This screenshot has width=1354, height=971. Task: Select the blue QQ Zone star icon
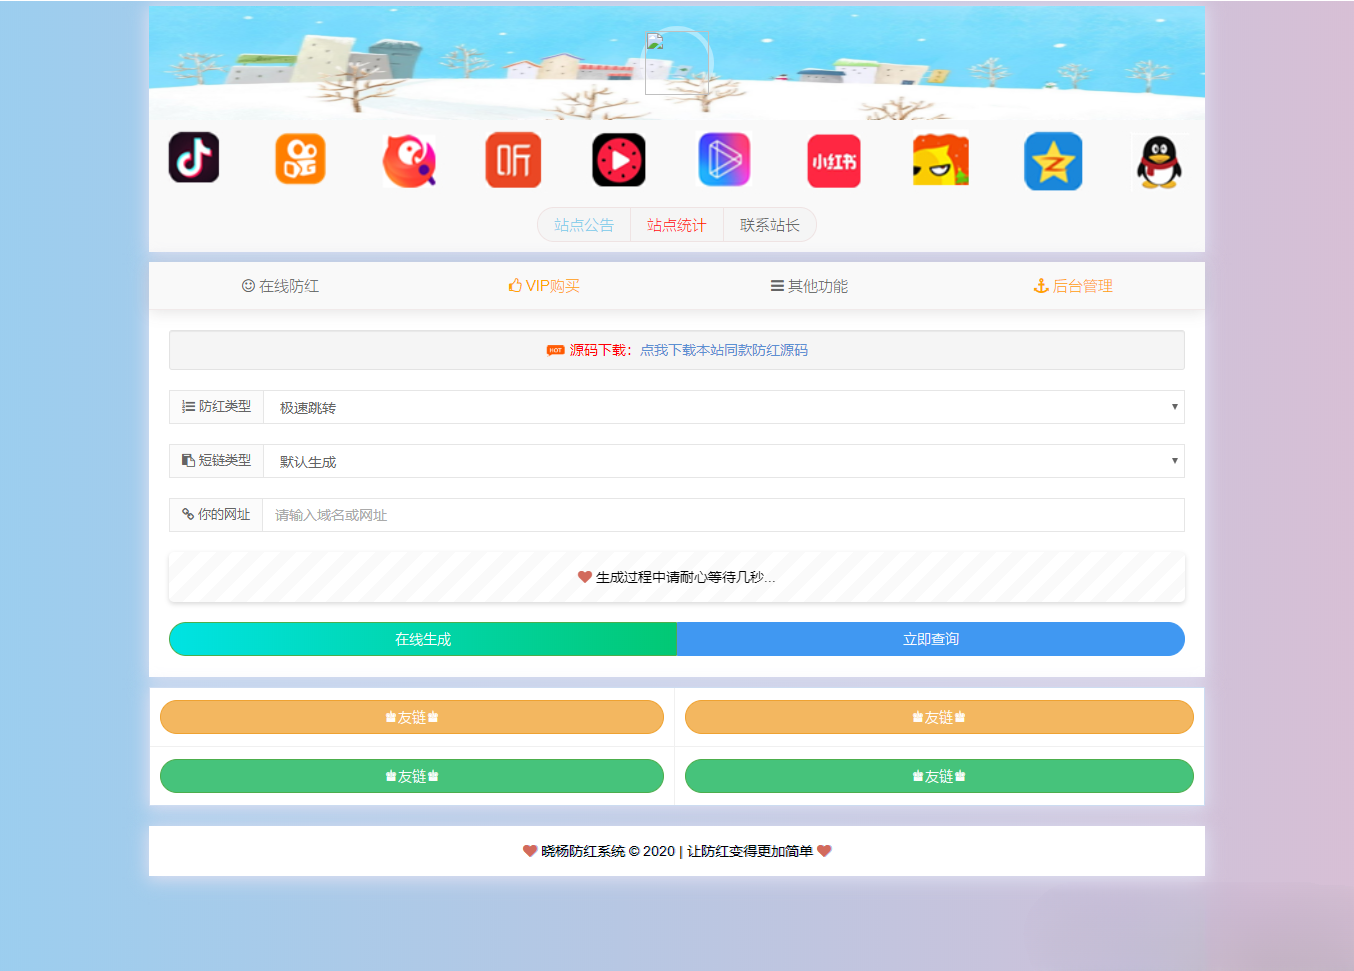click(1052, 160)
